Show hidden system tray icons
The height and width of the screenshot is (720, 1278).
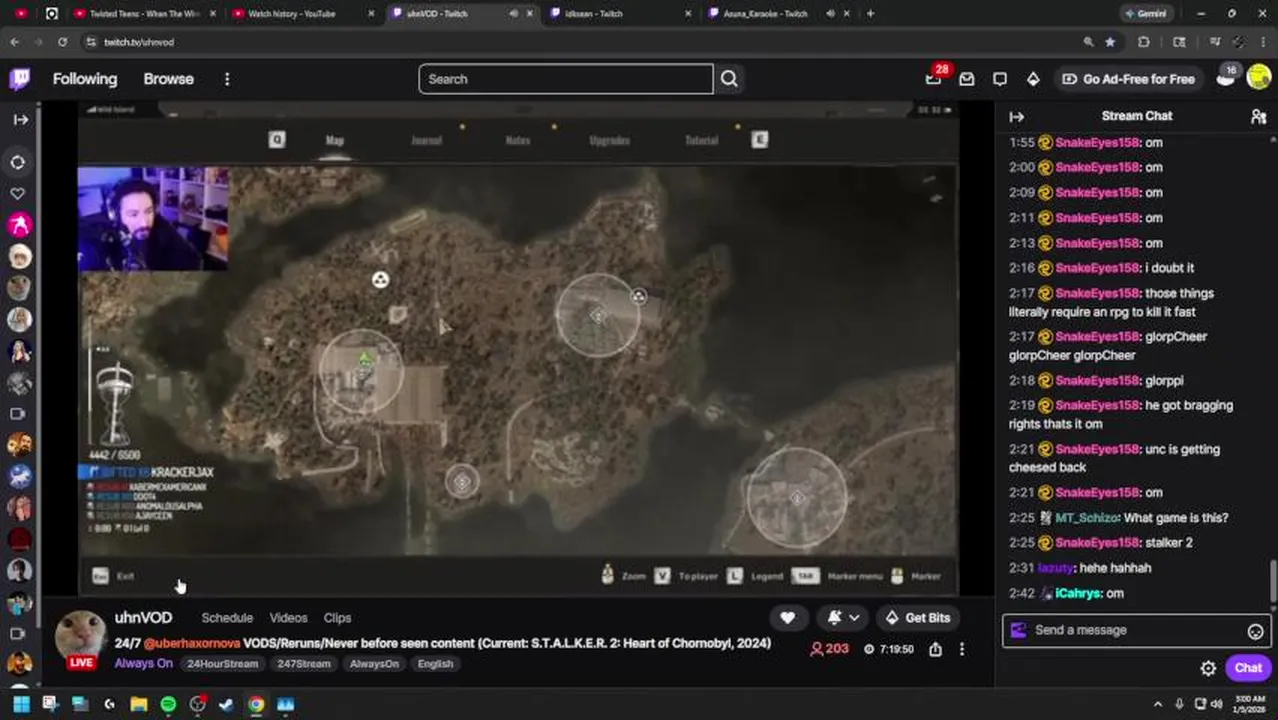(x=1158, y=705)
